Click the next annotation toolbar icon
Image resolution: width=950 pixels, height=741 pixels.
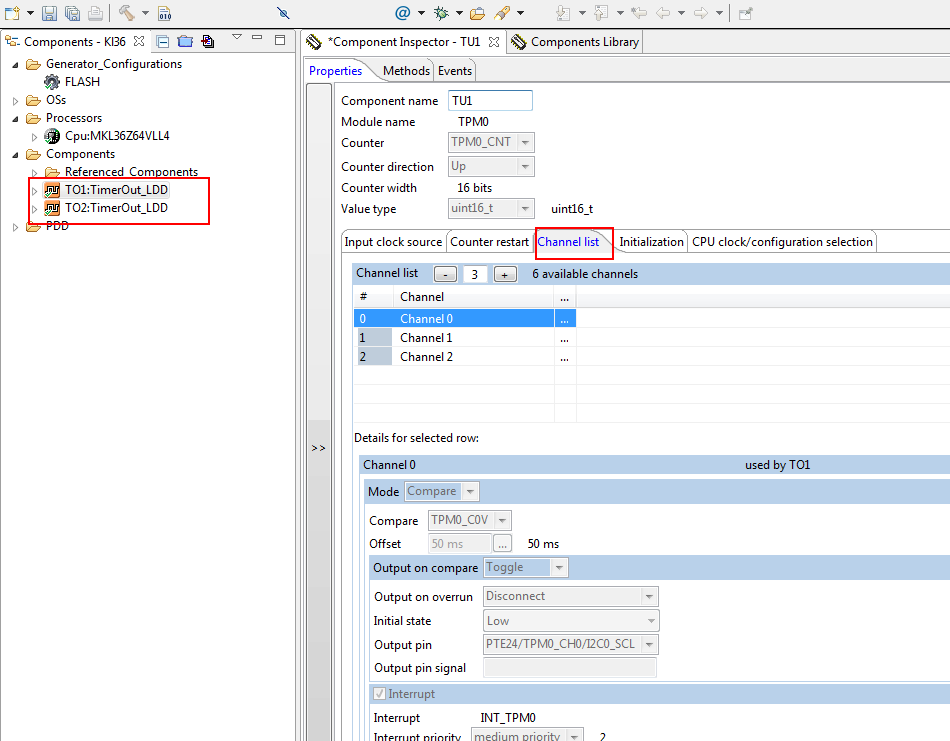point(563,13)
